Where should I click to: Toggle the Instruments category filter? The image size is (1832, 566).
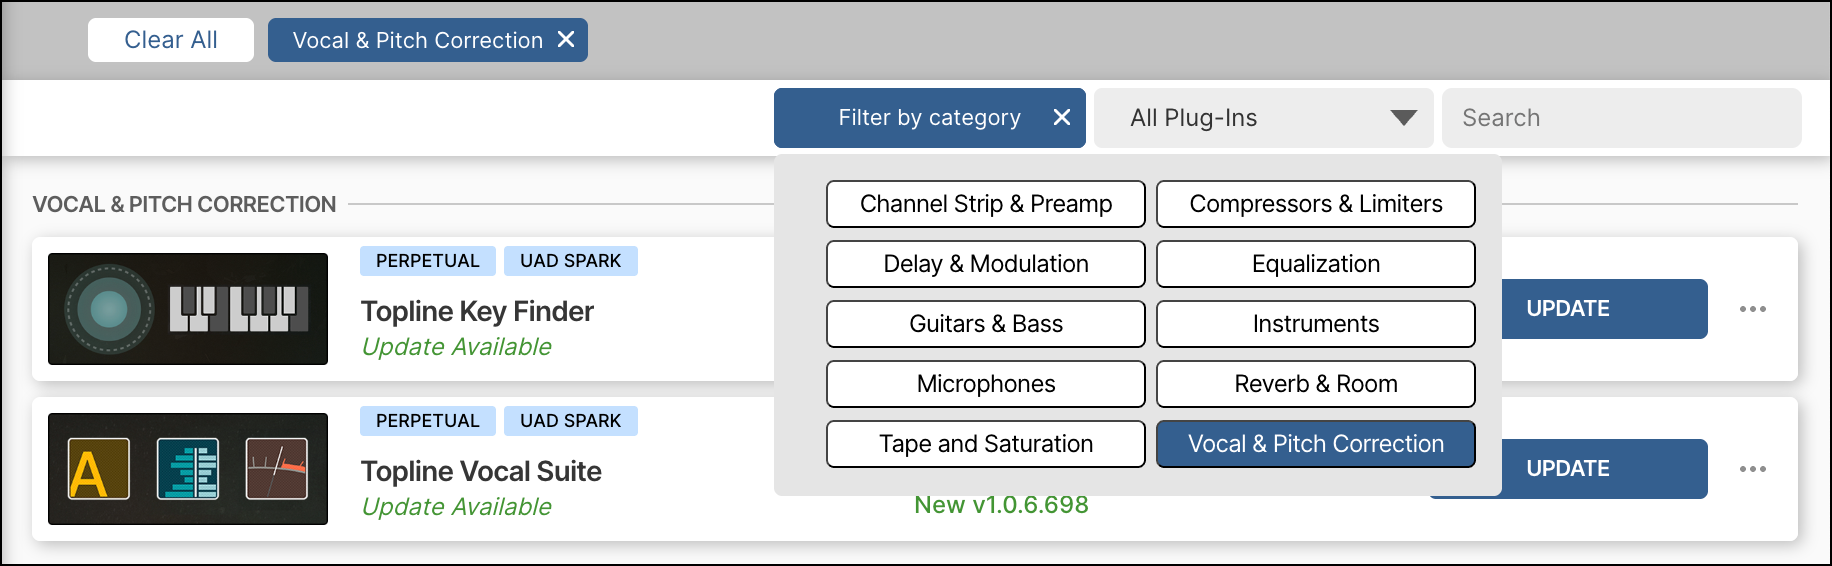point(1316,324)
